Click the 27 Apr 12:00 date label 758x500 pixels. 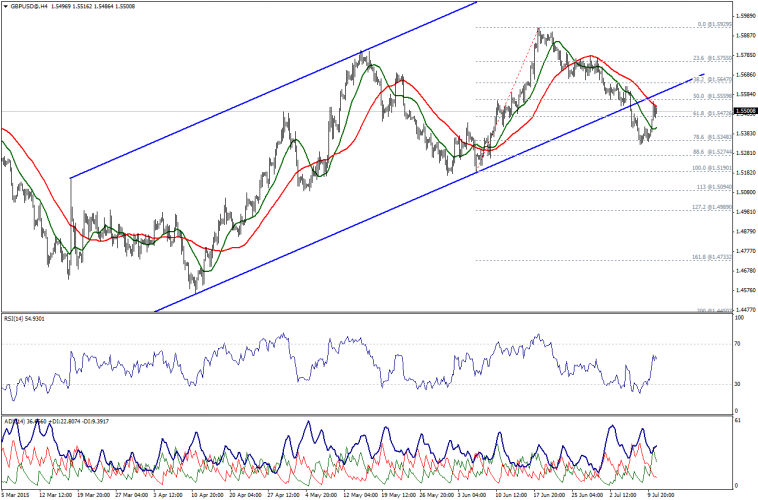pos(283,495)
